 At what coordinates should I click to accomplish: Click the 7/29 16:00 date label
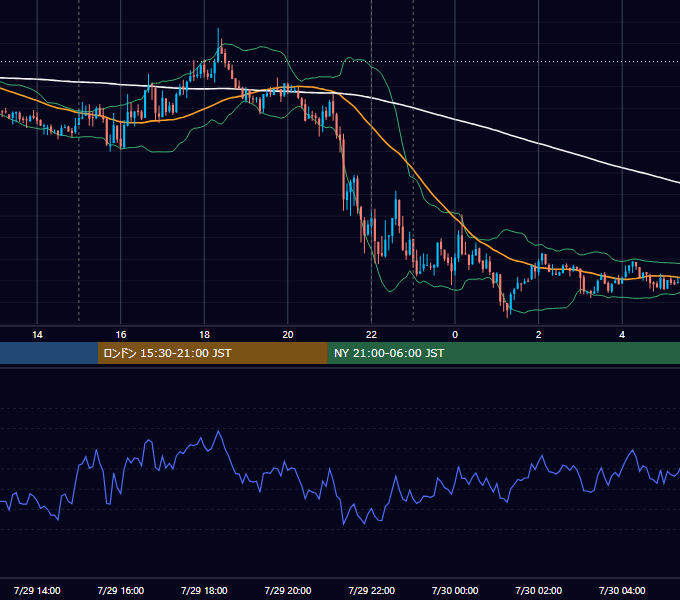click(x=121, y=590)
